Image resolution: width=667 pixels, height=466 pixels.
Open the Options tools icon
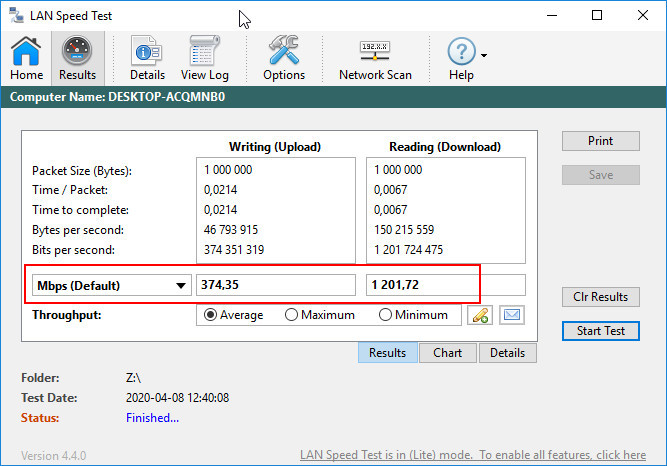tap(284, 58)
